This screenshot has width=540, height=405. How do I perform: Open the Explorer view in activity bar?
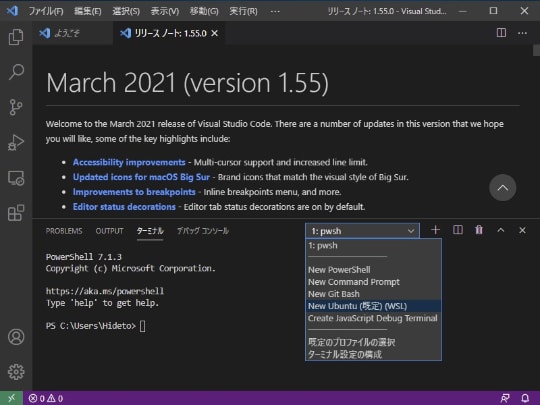coord(16,37)
